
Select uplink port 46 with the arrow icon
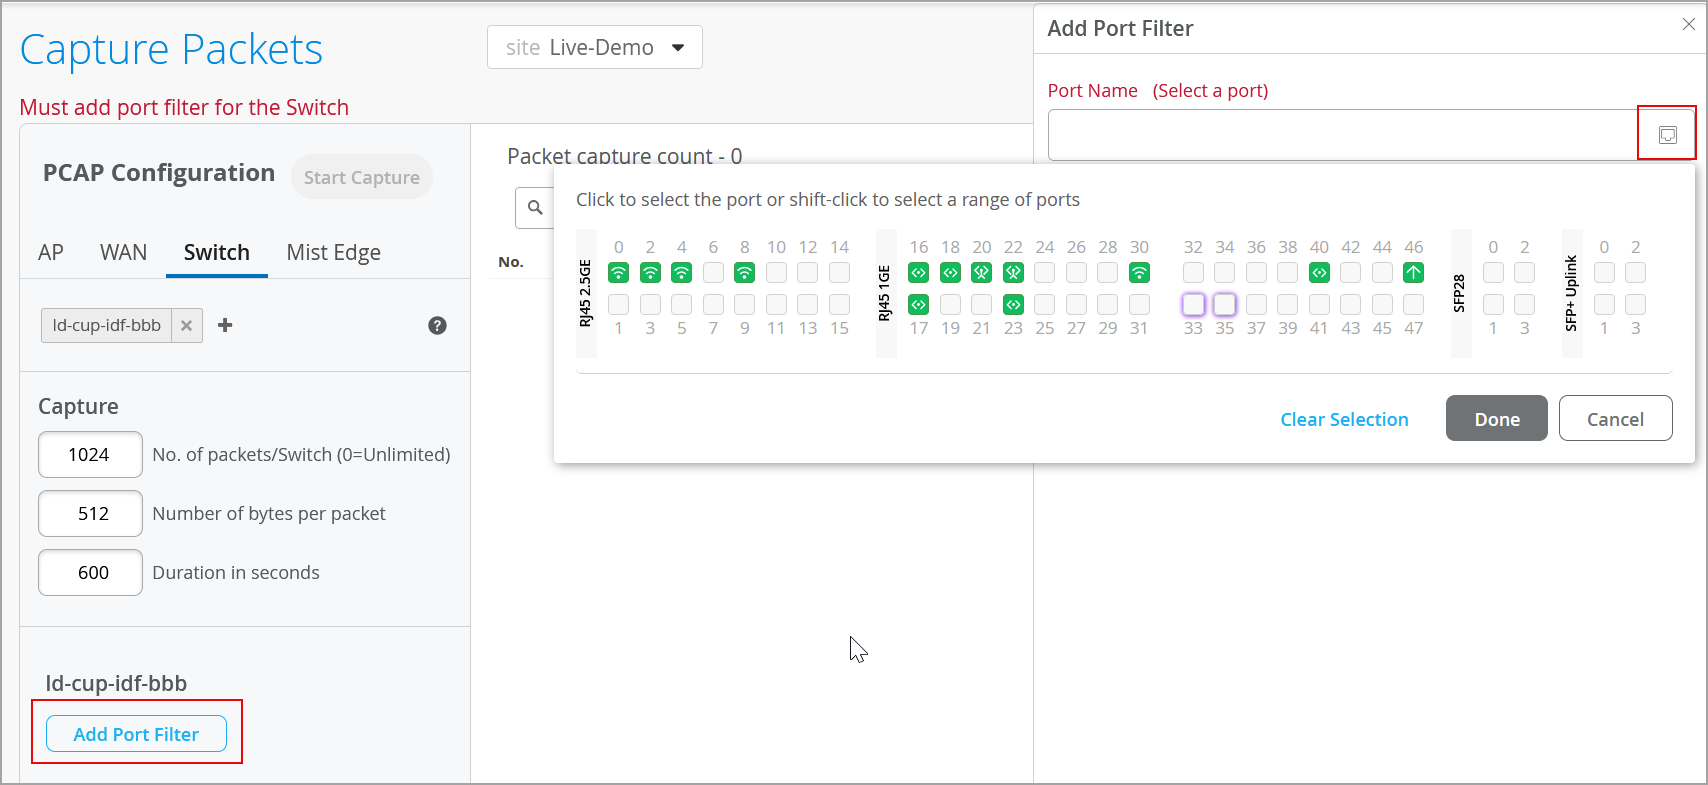(1413, 272)
